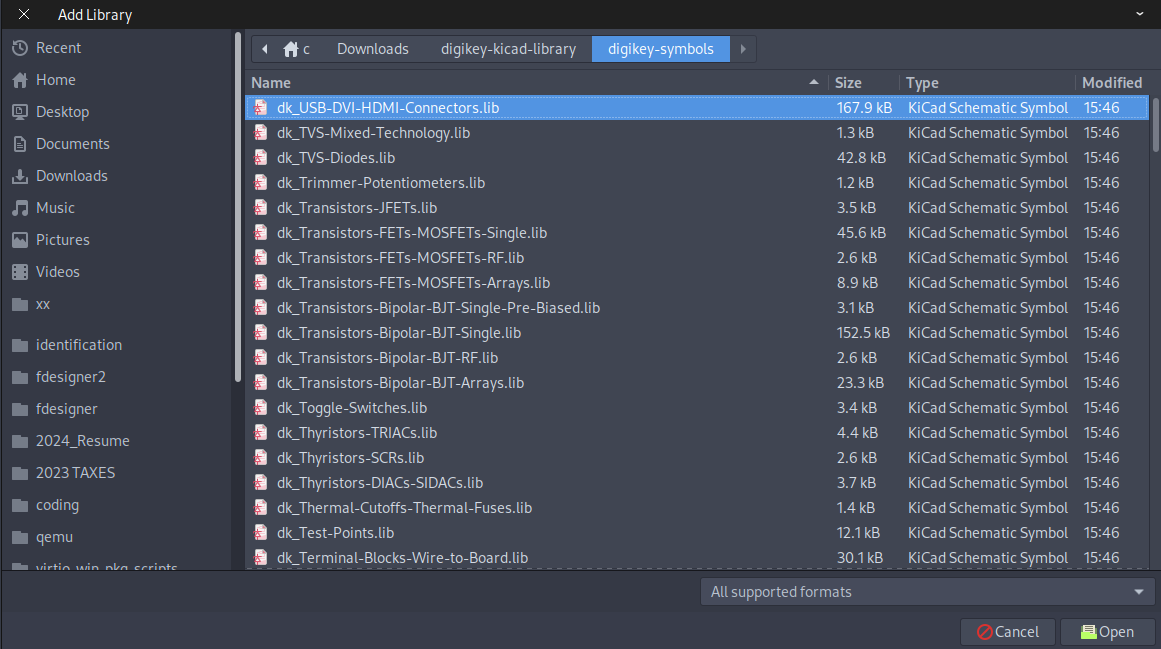Viewport: 1161px width, 649px height.
Task: Select dk_Terminal-Blocks-Wire-to-Board.lib
Action: pyautogui.click(x=697, y=557)
